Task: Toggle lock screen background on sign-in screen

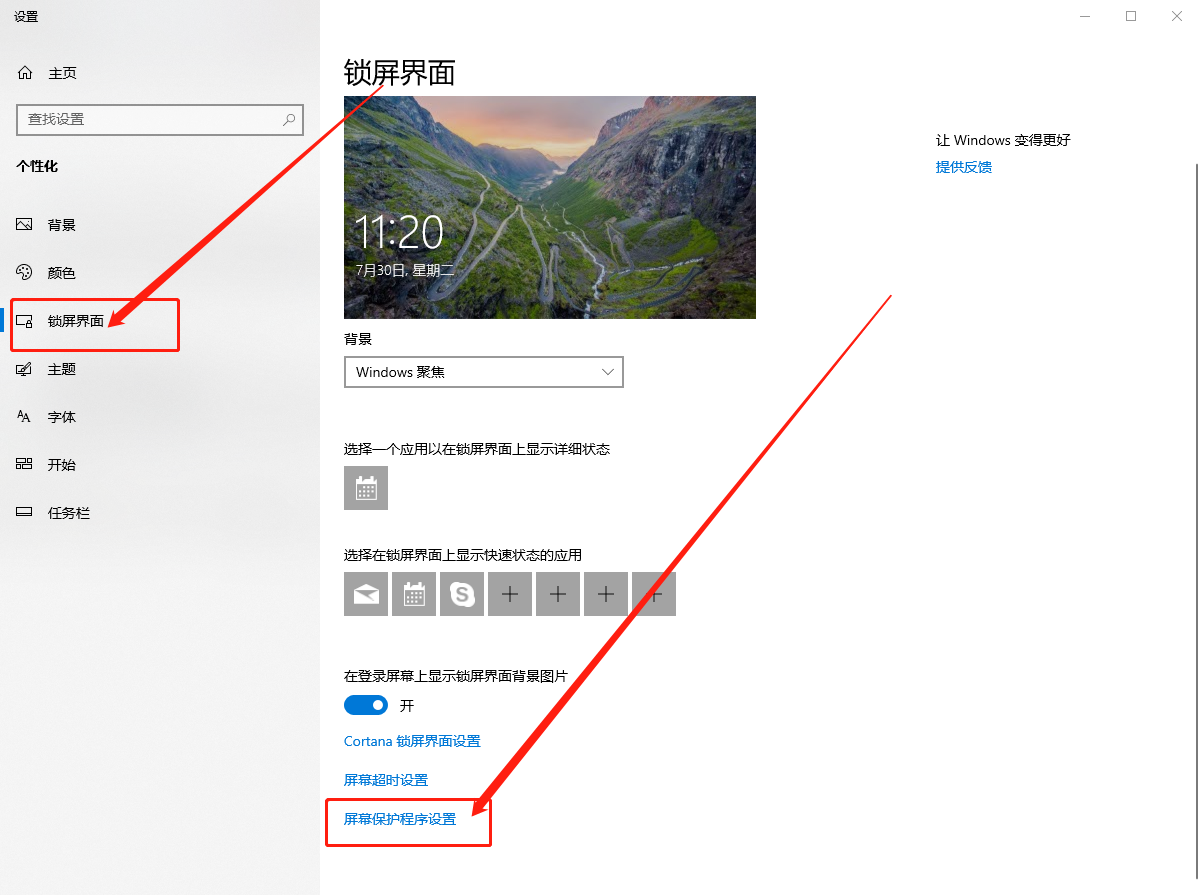Action: [365, 704]
